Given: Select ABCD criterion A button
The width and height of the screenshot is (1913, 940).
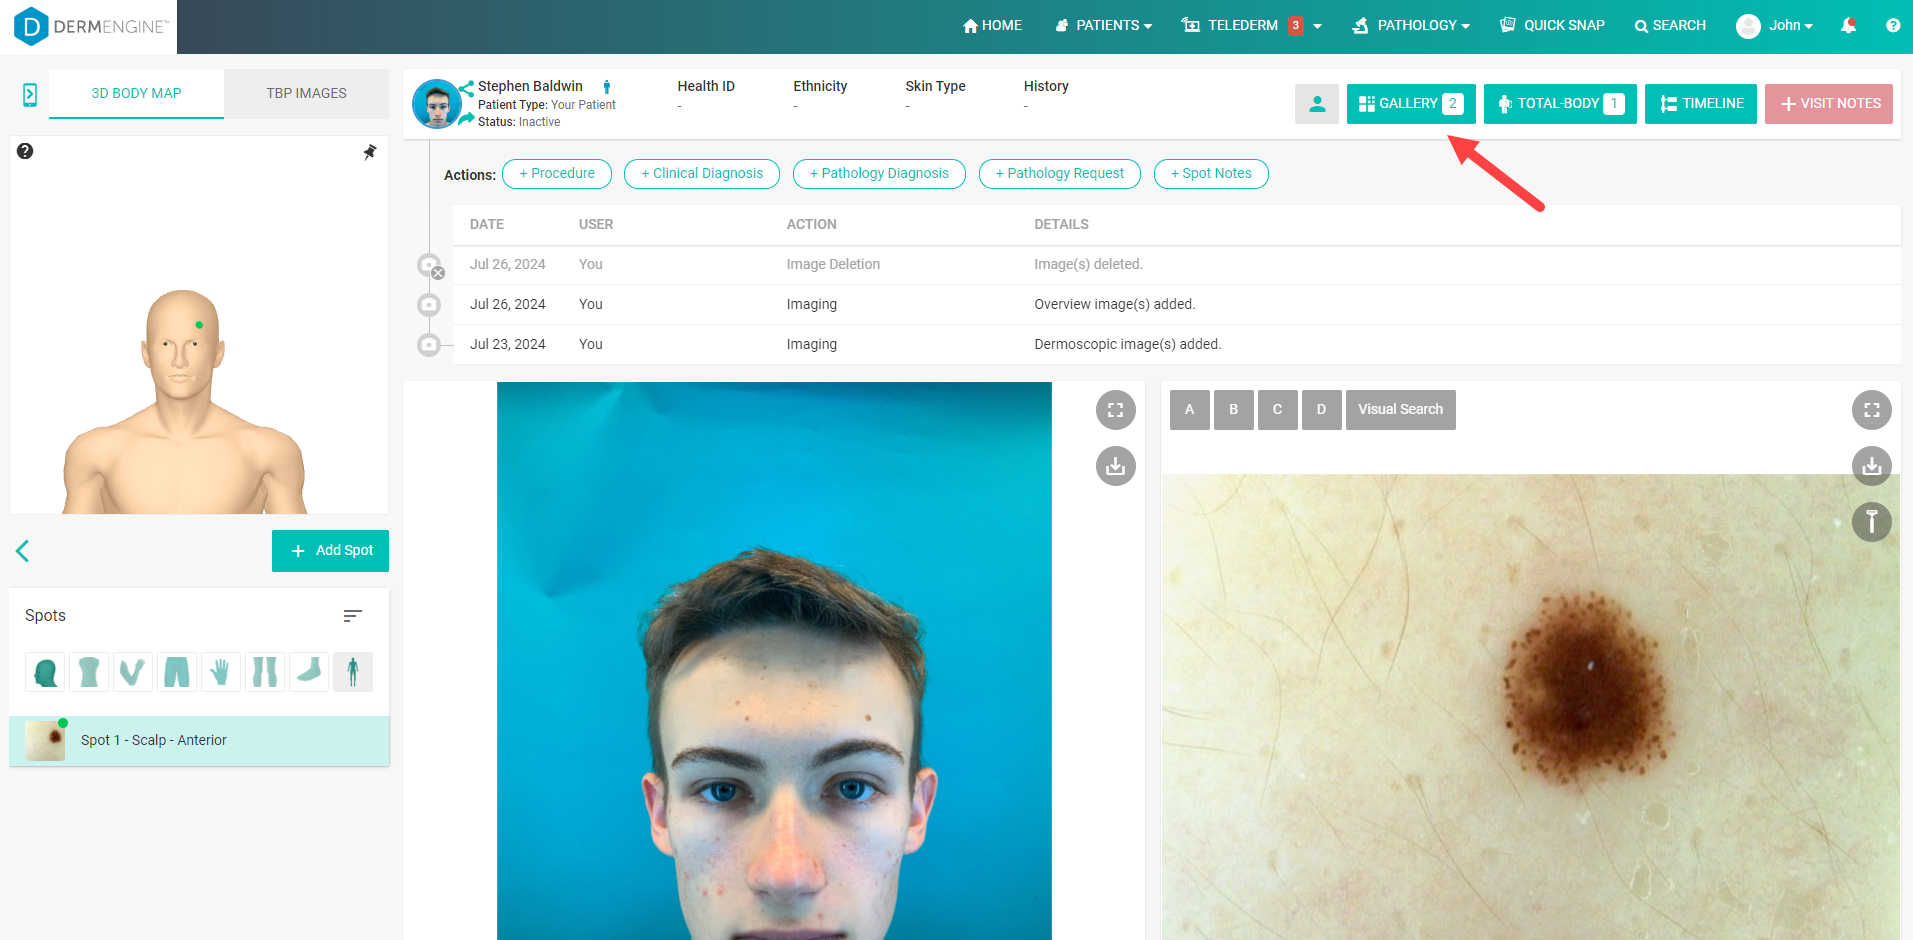Looking at the screenshot, I should click(x=1190, y=410).
